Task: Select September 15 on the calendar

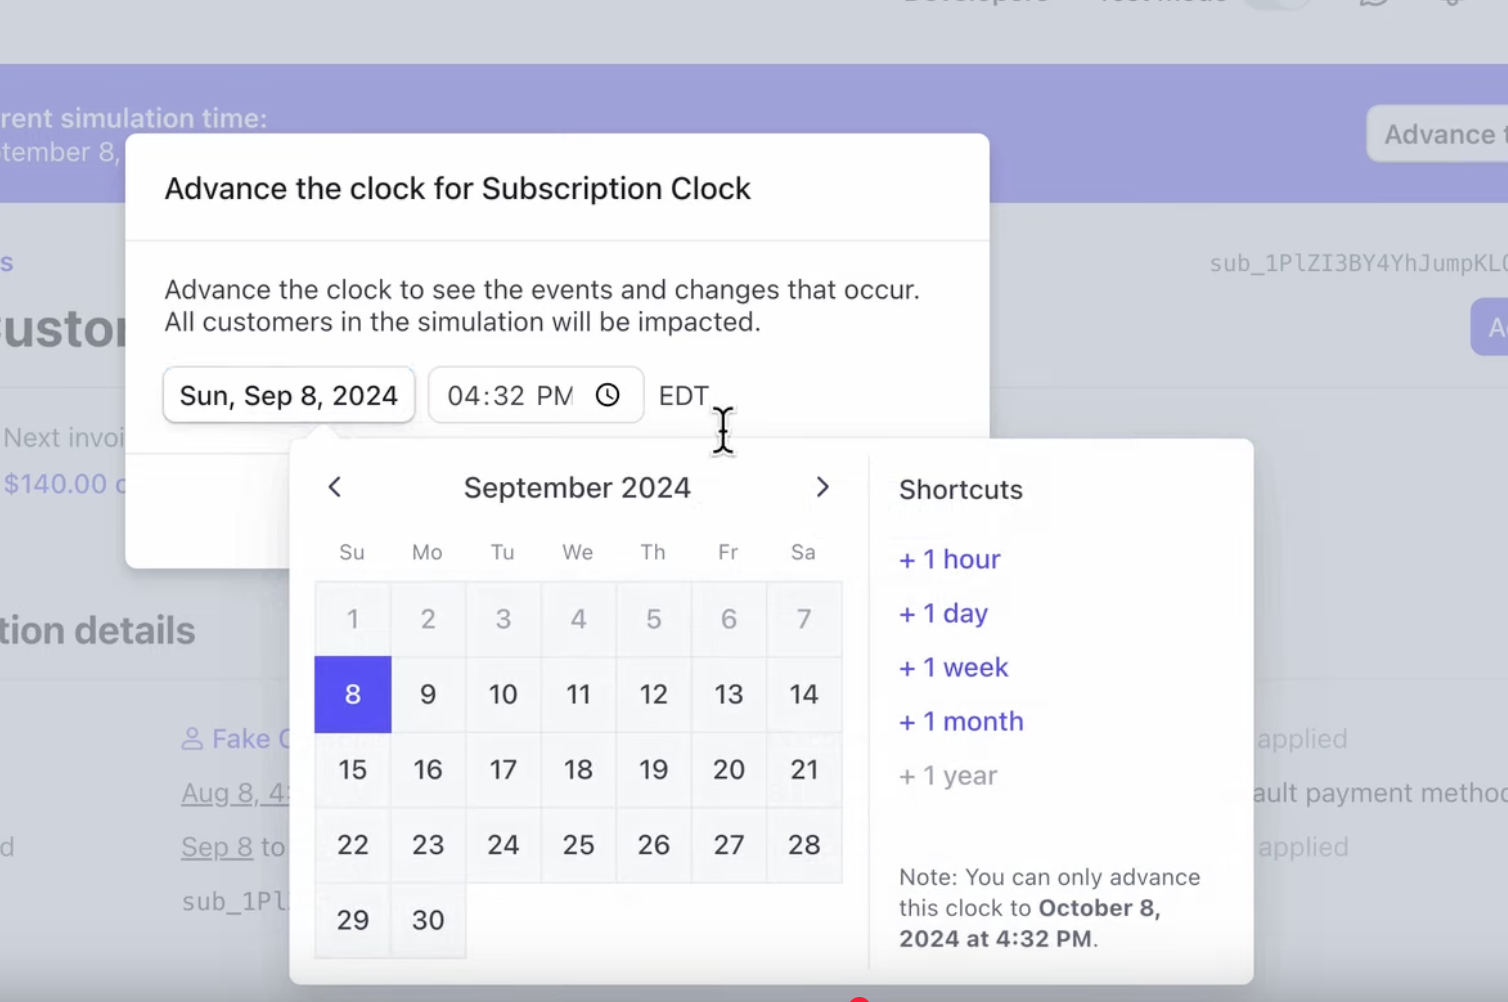Action: click(352, 770)
